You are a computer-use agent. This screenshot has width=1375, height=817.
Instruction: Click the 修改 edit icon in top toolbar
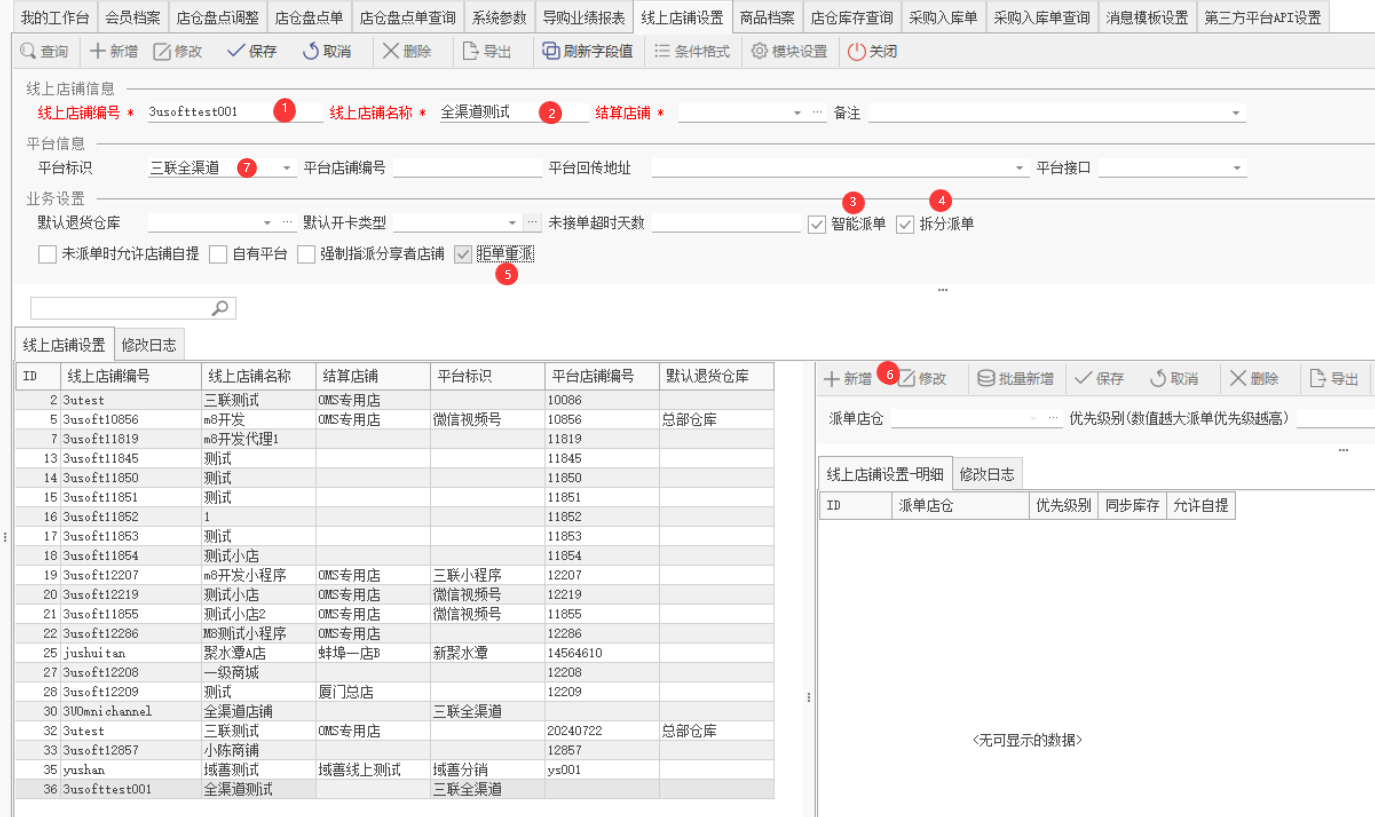(162, 51)
